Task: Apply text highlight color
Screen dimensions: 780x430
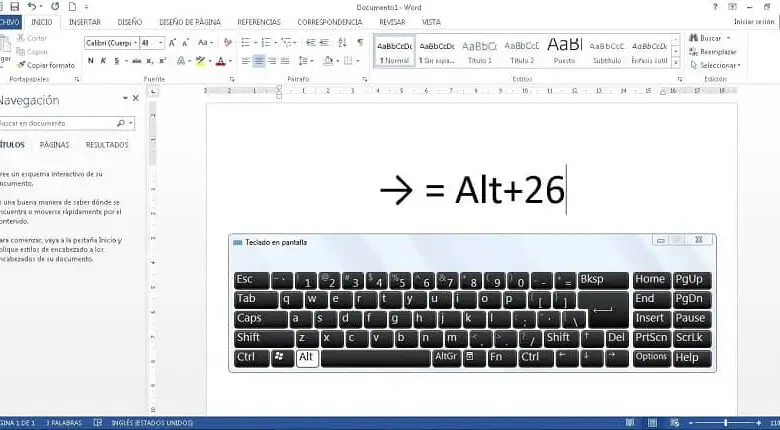Action: (x=200, y=61)
